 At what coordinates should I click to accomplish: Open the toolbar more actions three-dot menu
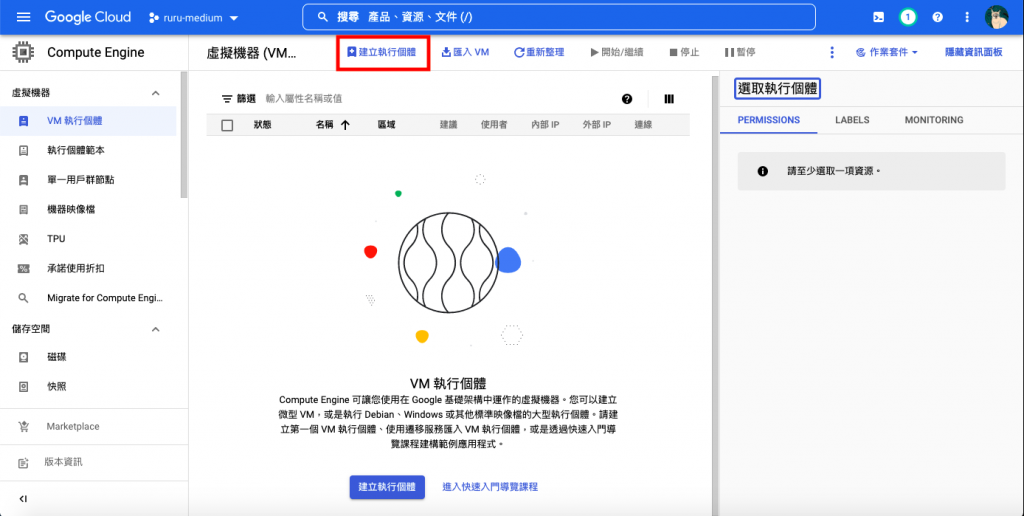(831, 52)
